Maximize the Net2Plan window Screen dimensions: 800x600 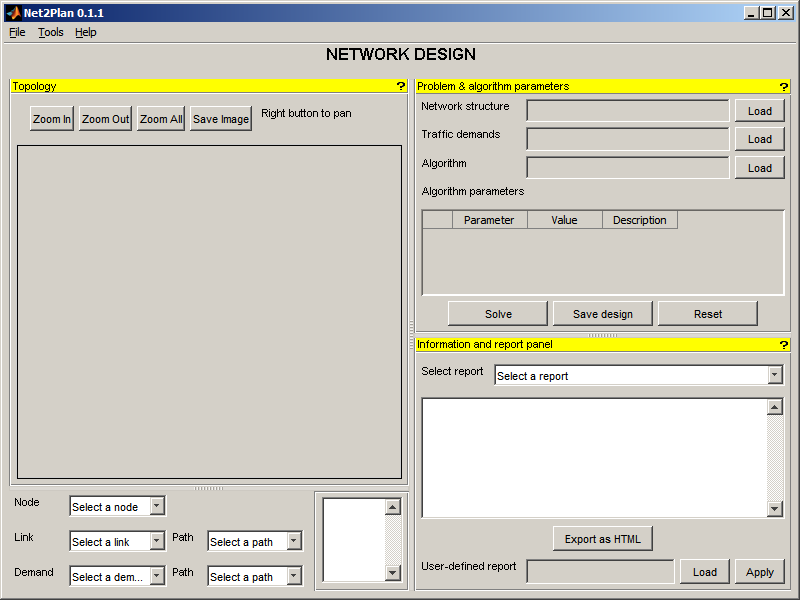click(x=767, y=13)
